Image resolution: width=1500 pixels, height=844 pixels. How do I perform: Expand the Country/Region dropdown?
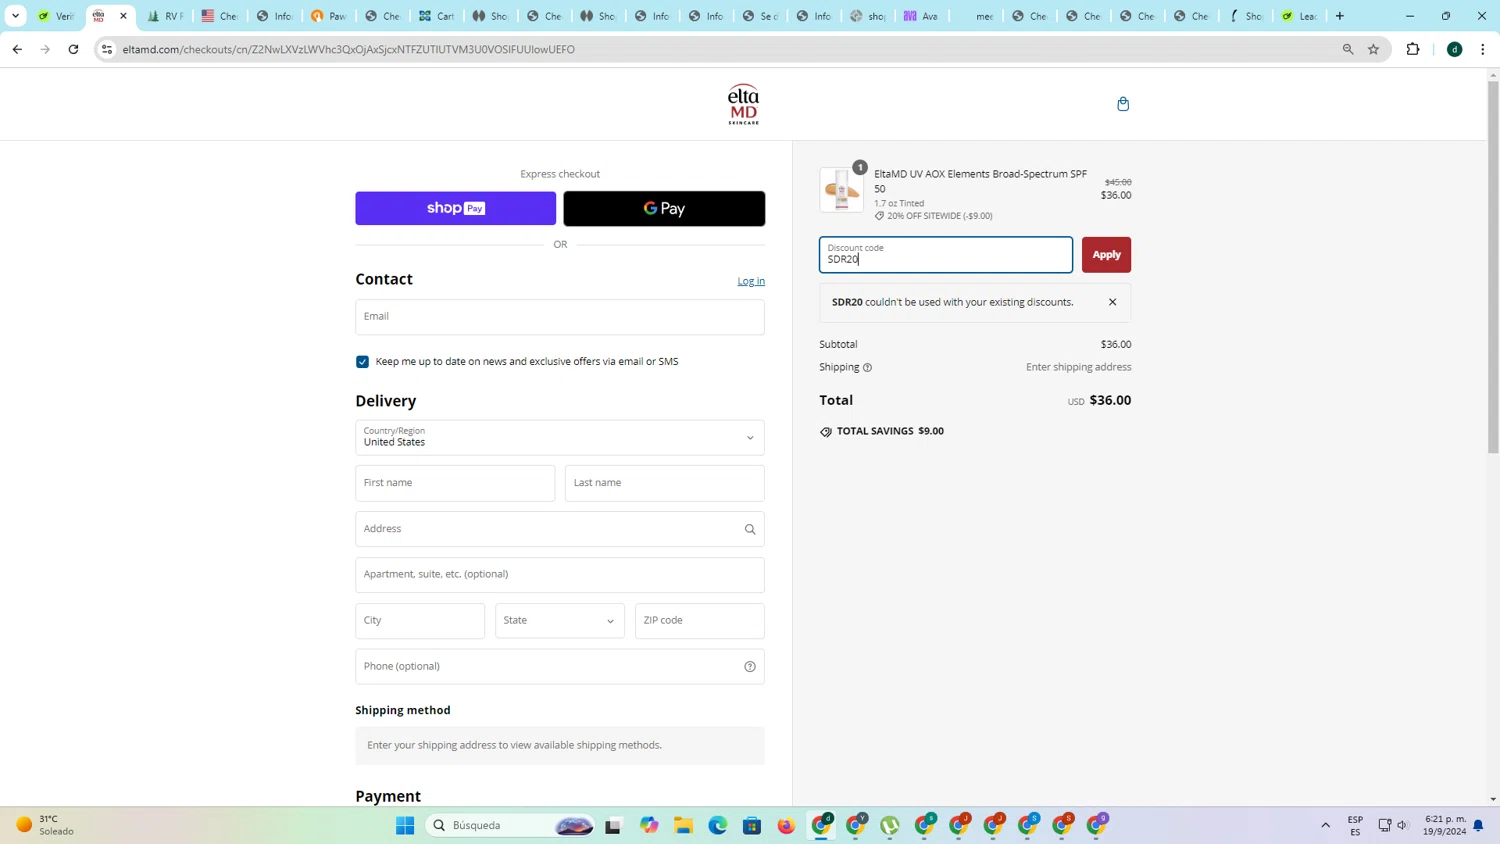560,437
